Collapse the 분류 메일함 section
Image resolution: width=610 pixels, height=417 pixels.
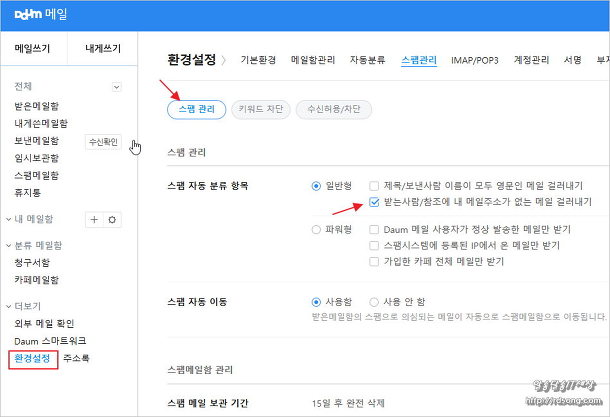coord(7,245)
